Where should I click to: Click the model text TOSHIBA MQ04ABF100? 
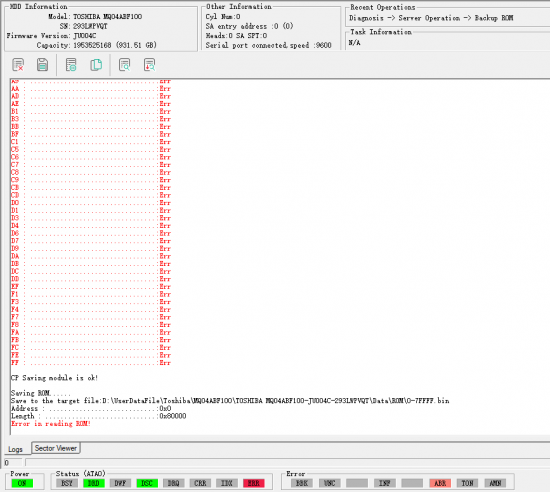click(108, 16)
